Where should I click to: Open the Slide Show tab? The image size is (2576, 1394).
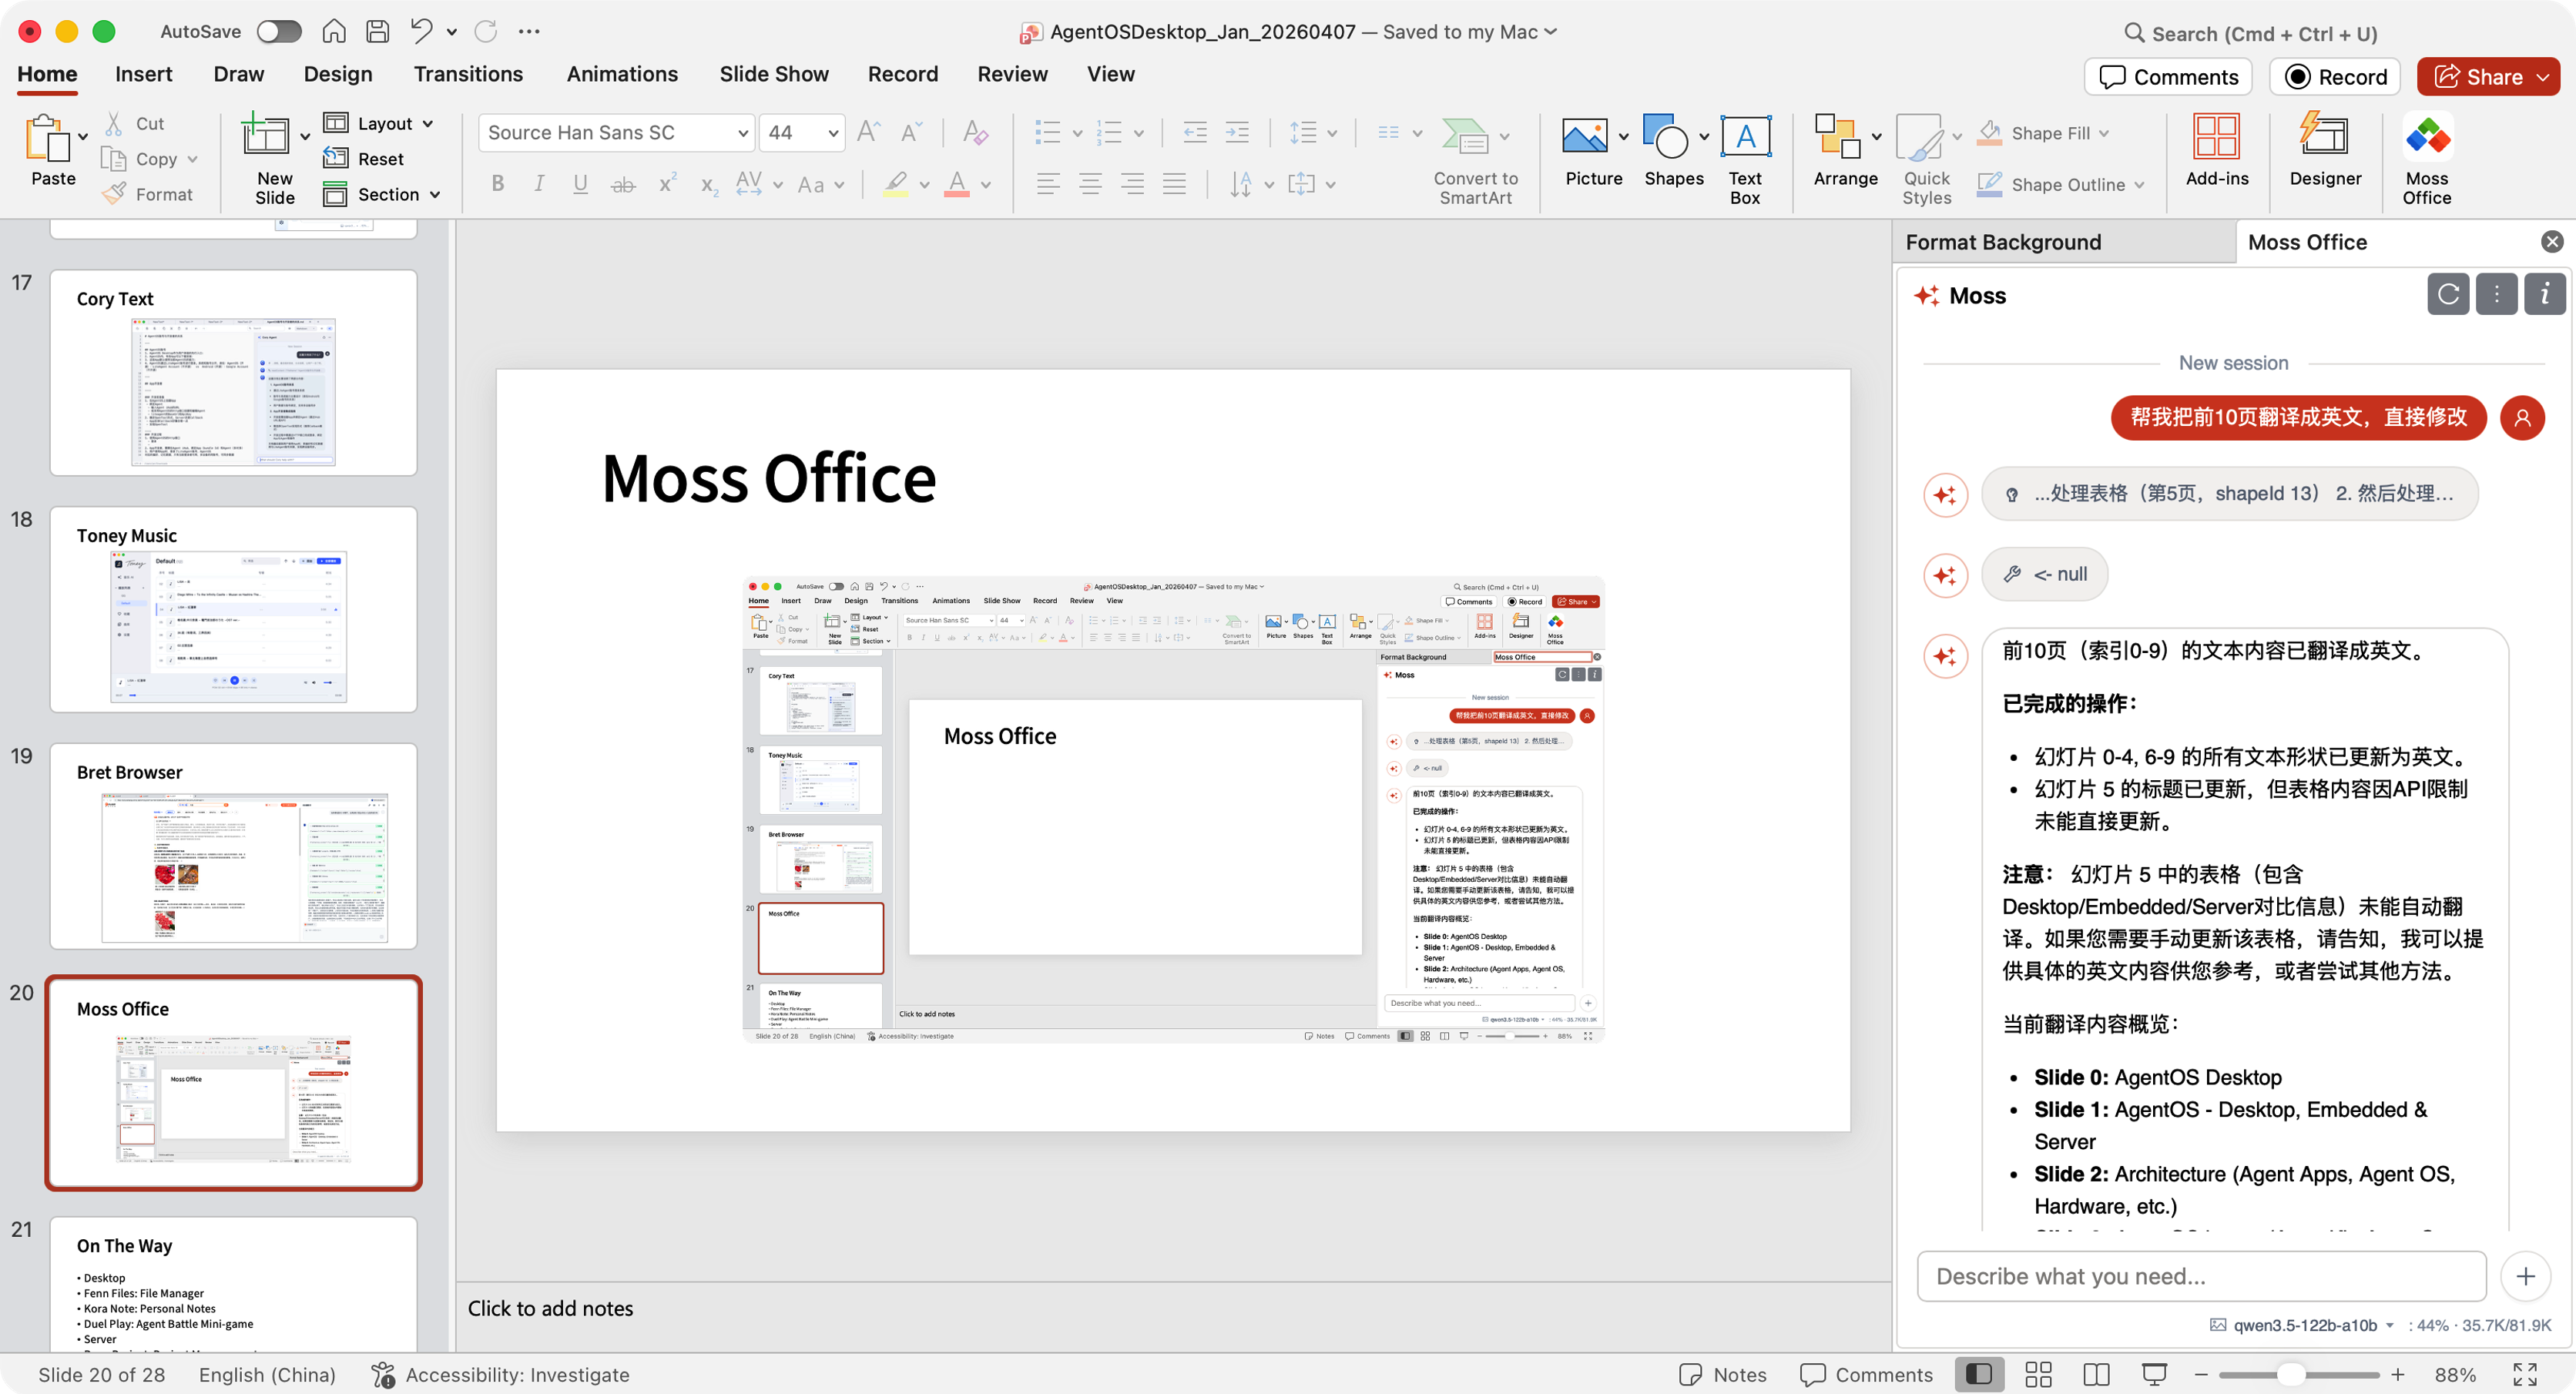(x=774, y=73)
